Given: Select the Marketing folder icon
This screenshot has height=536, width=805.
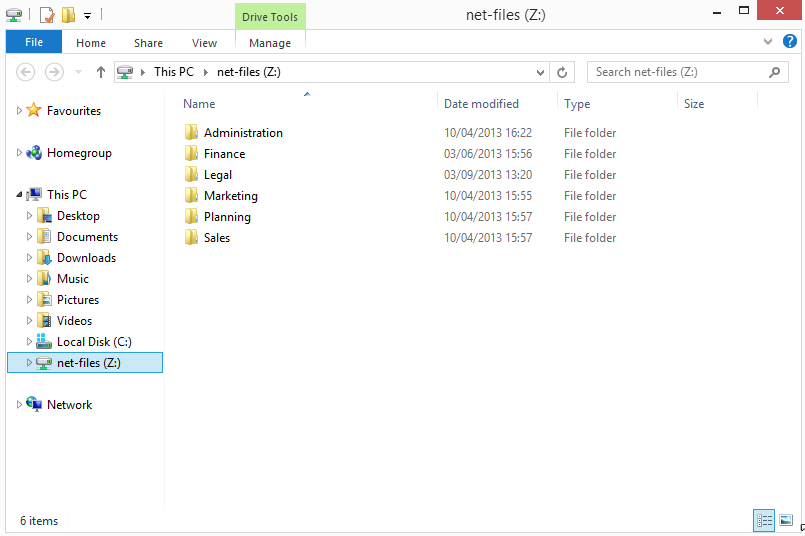Looking at the screenshot, I should pos(191,196).
